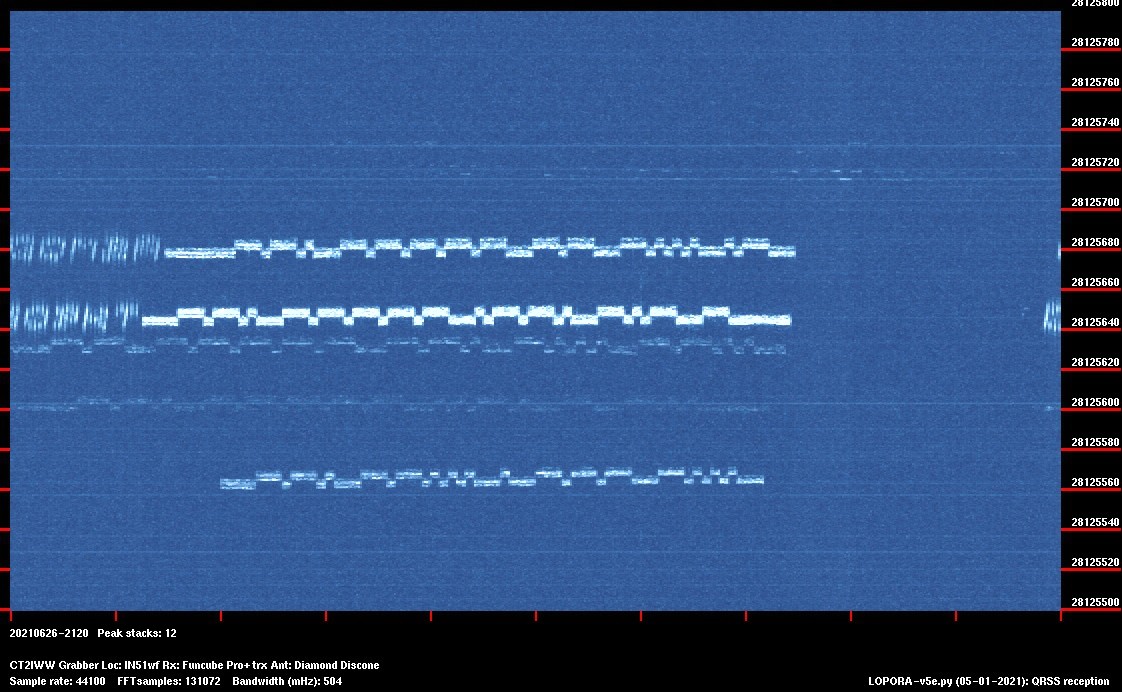Click the 28125680 frequency label
Image resolution: width=1122 pixels, height=692 pixels.
pos(1095,243)
